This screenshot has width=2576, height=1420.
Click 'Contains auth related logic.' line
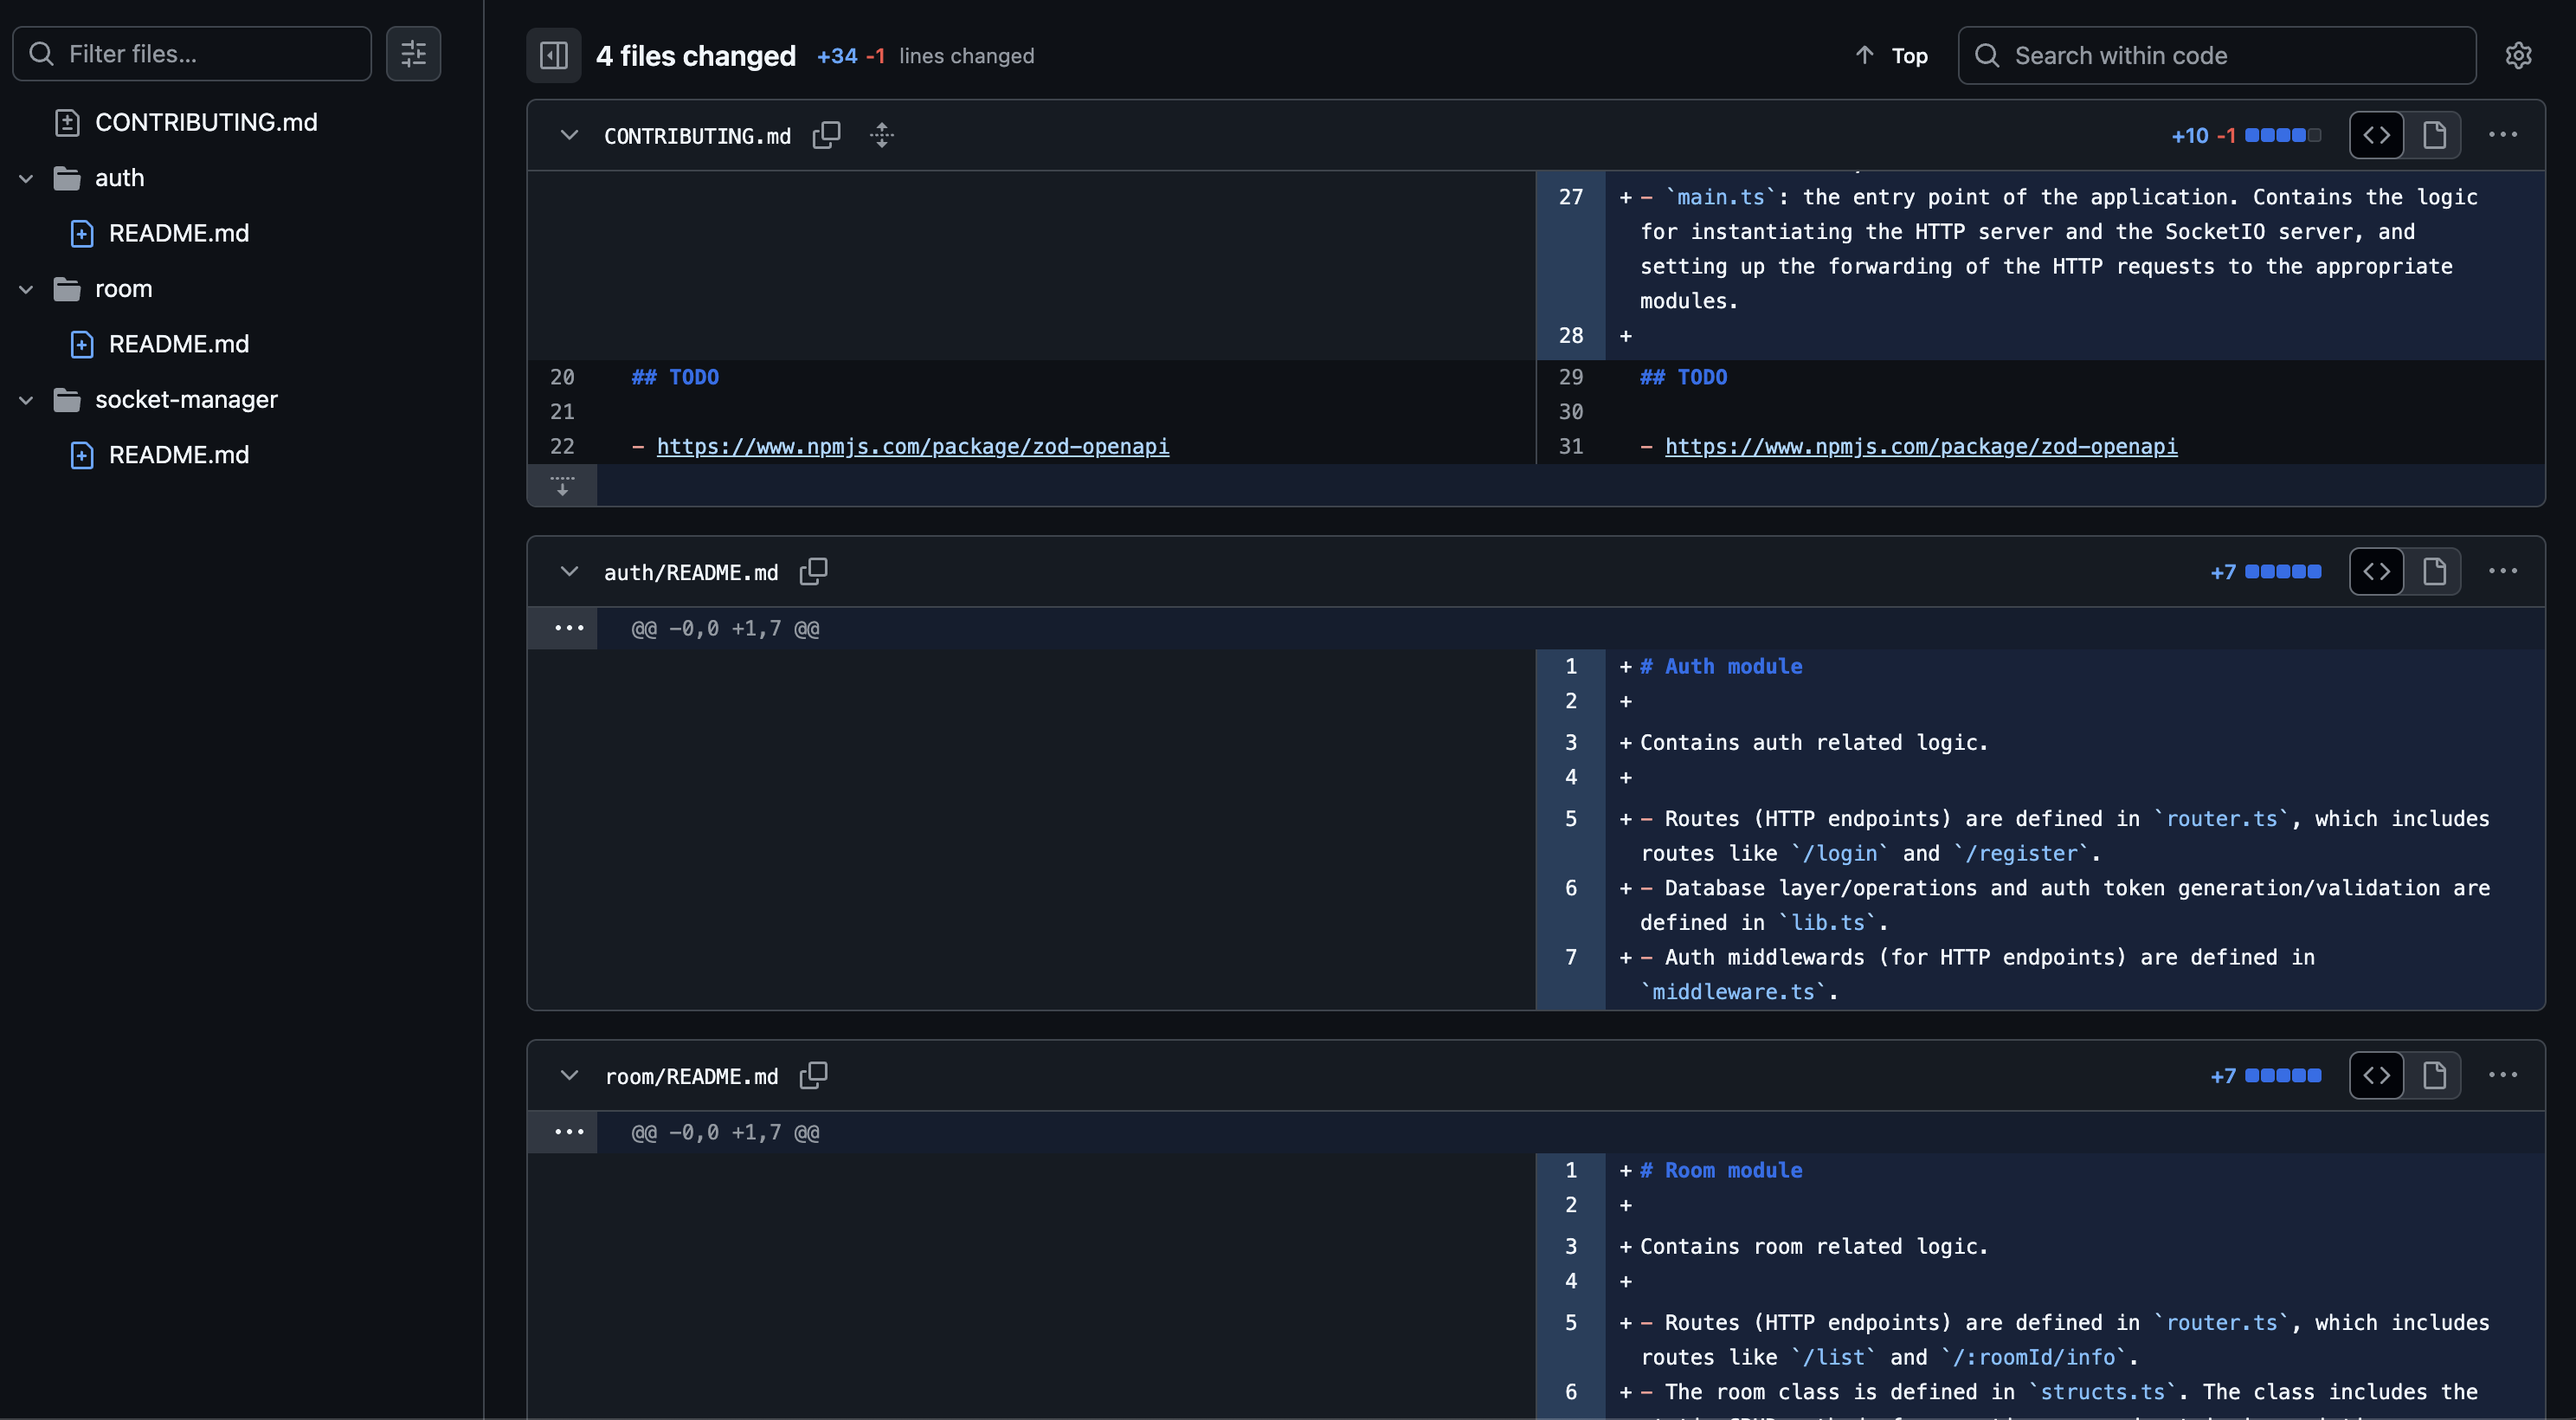click(x=1813, y=742)
